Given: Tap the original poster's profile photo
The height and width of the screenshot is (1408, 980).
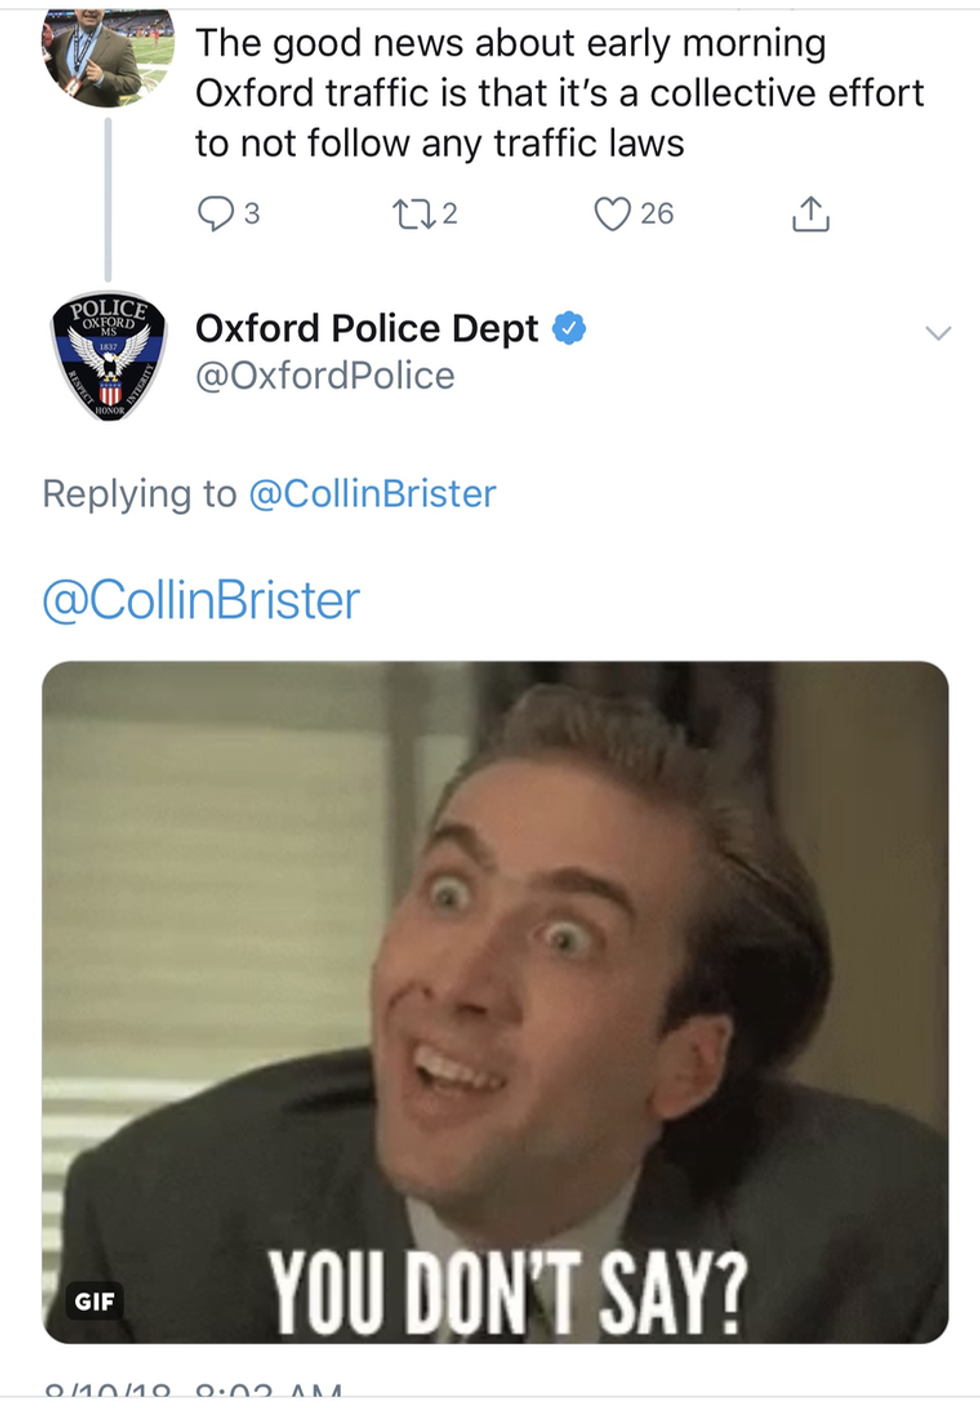Looking at the screenshot, I should [108, 56].
